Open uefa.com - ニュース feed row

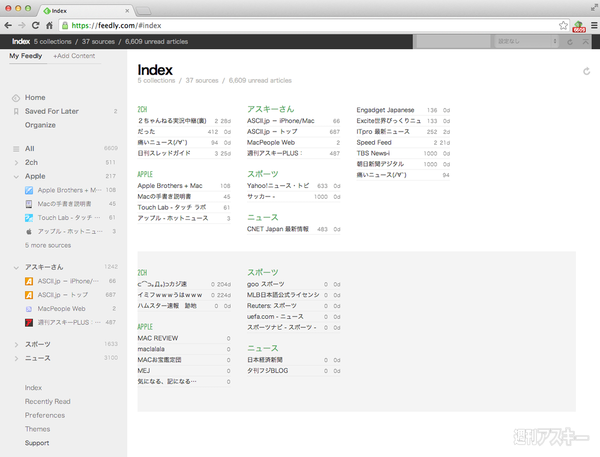point(293,317)
